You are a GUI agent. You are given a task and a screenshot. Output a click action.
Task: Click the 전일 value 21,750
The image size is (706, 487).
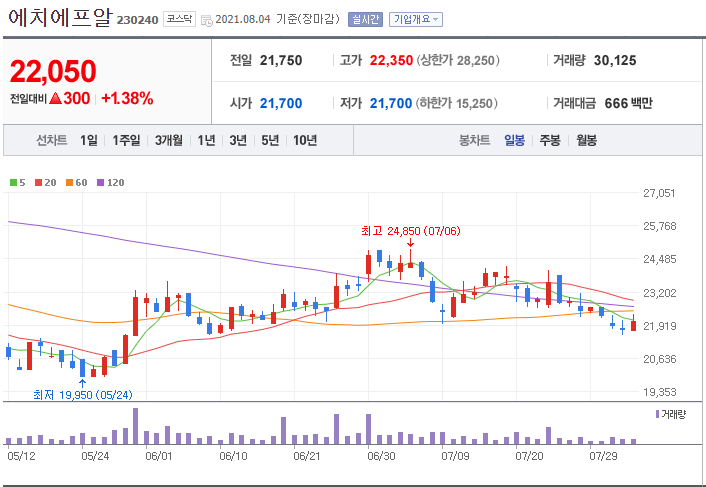click(281, 60)
